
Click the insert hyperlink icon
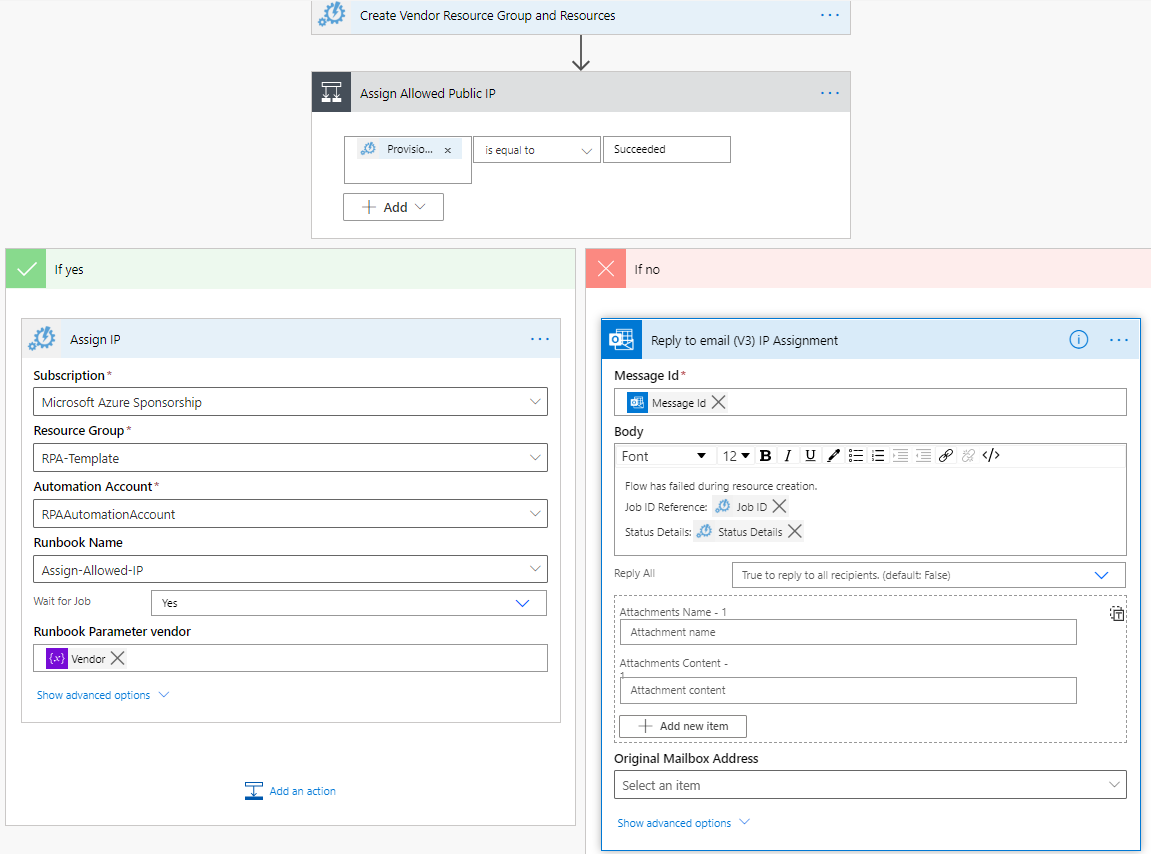pyautogui.click(x=945, y=456)
